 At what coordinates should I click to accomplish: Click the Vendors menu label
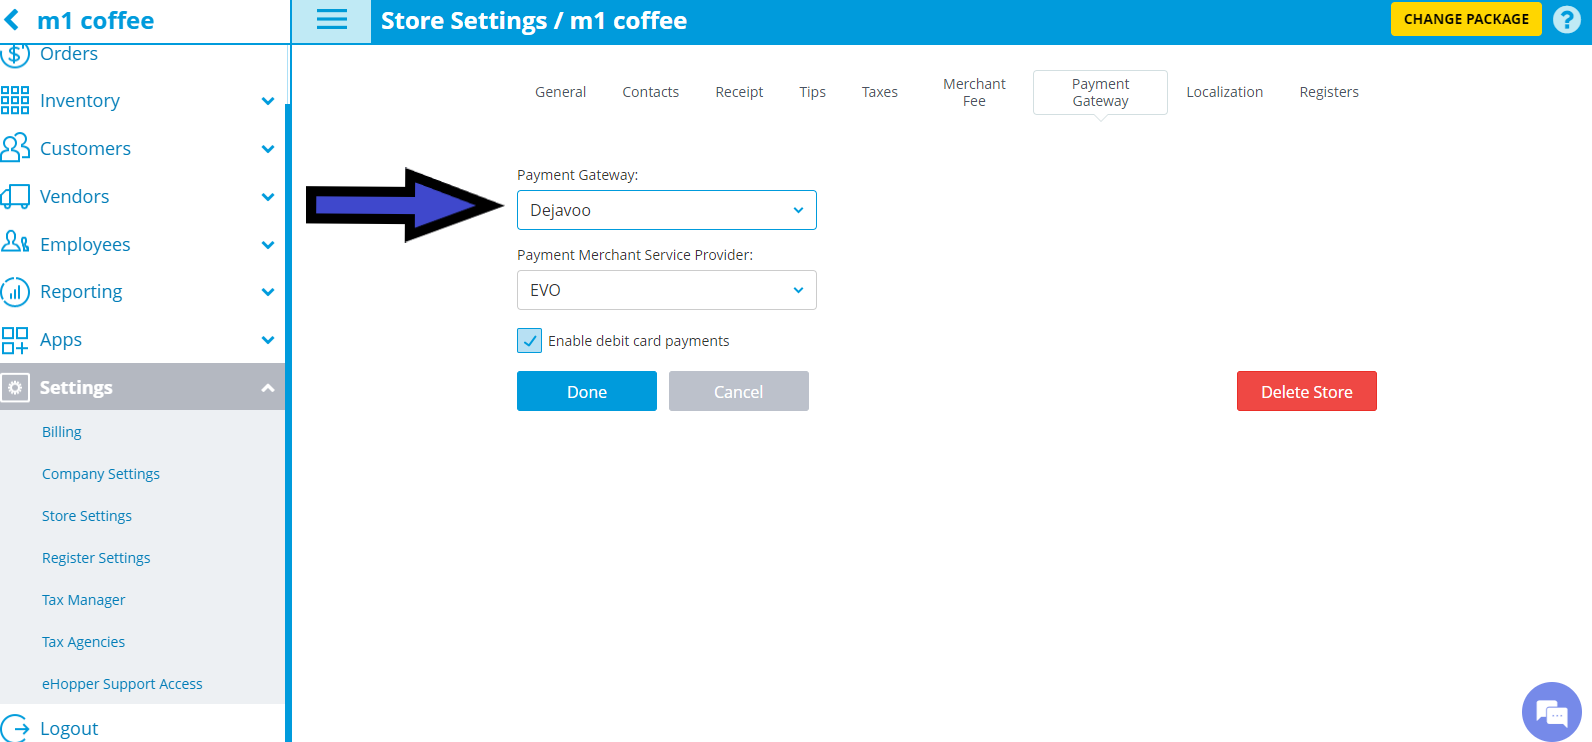[x=75, y=197]
